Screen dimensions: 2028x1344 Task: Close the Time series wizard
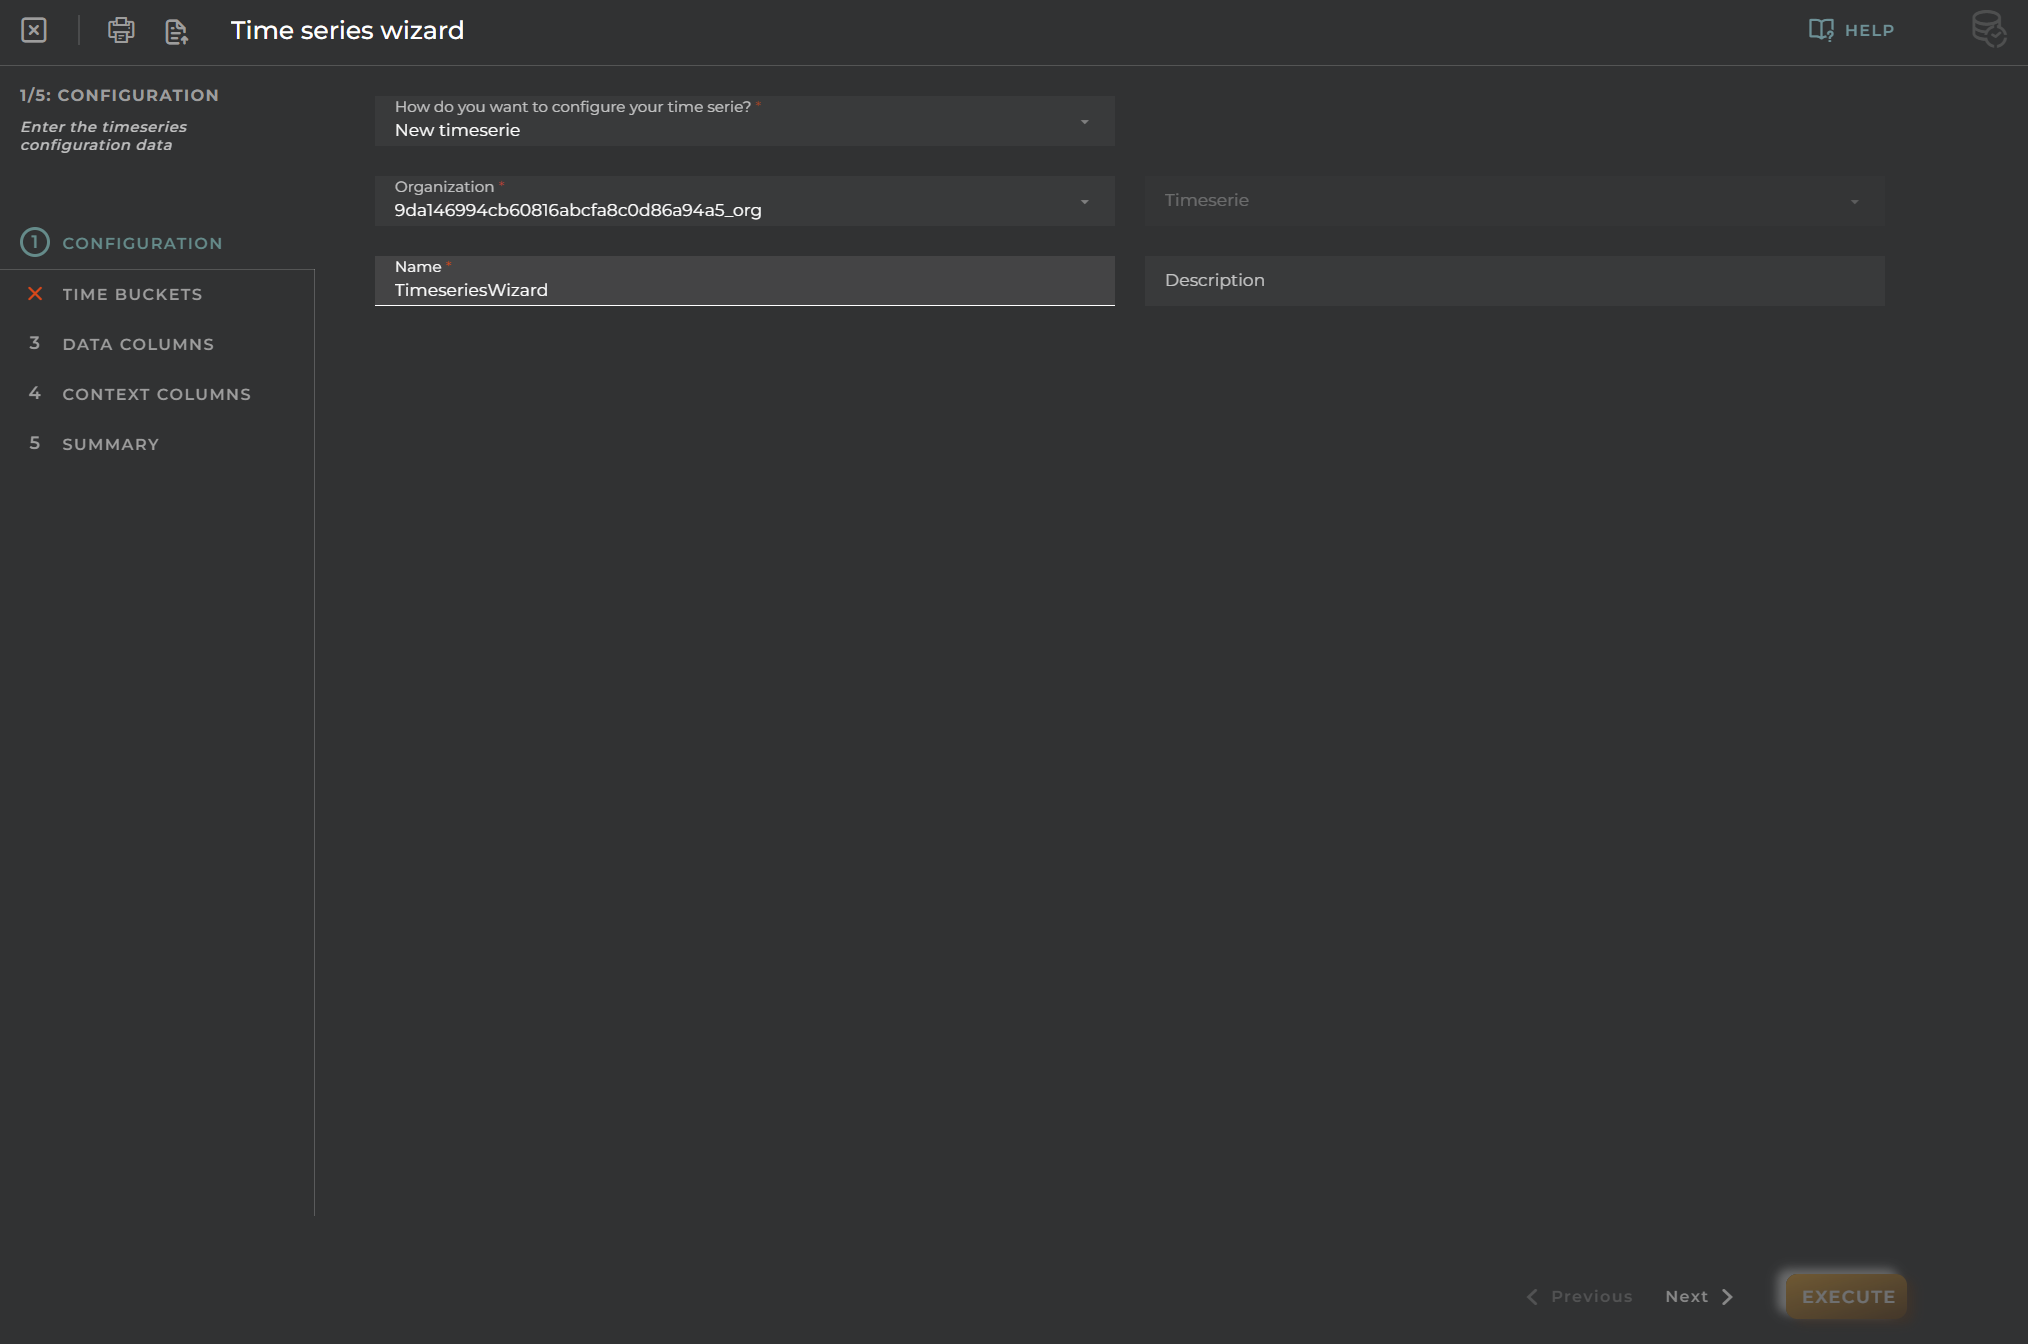(34, 30)
